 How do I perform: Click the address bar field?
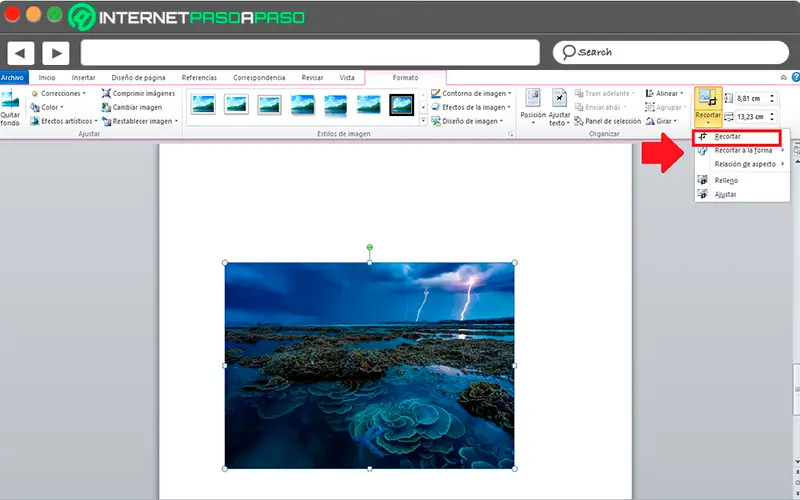click(310, 53)
